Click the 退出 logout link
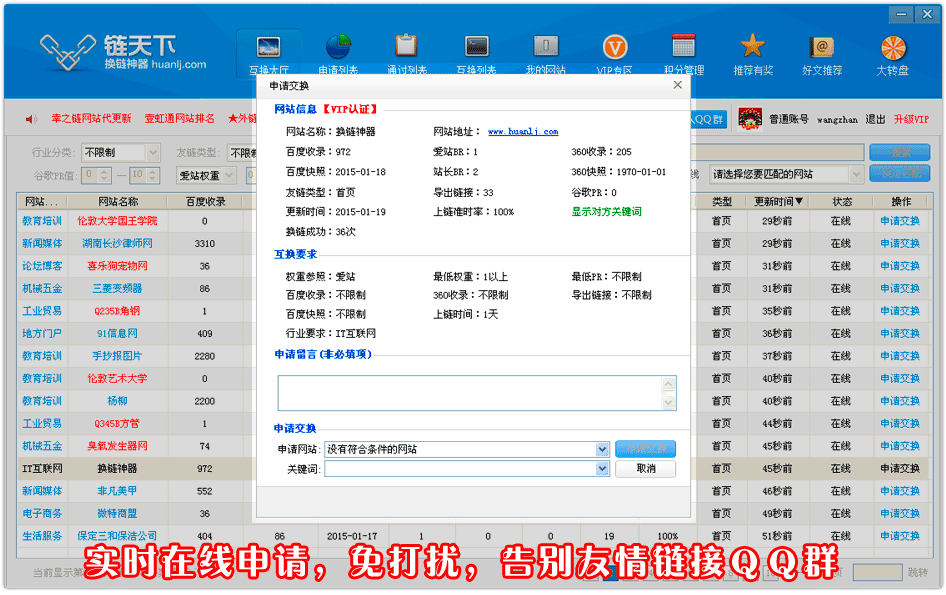Image resolution: width=946 pixels, height=595 pixels. [x=875, y=119]
